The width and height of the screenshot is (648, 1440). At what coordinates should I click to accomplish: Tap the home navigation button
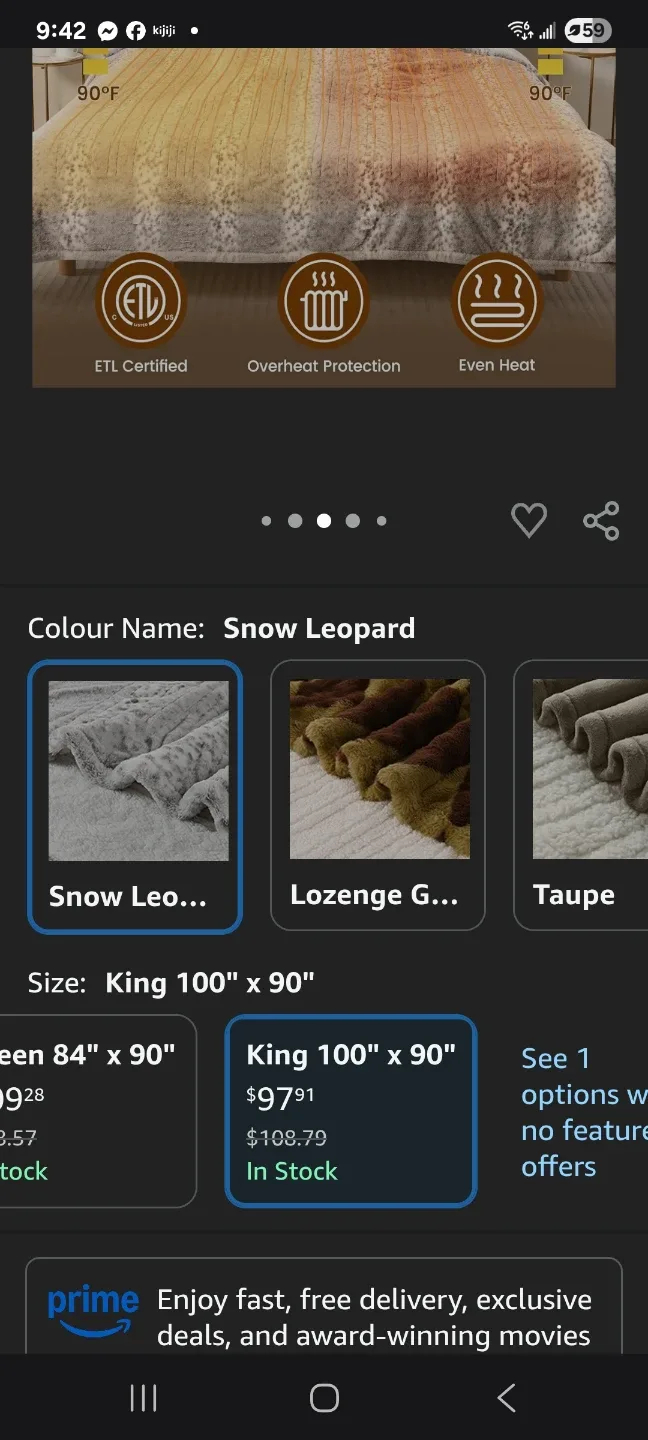[x=322, y=1398]
